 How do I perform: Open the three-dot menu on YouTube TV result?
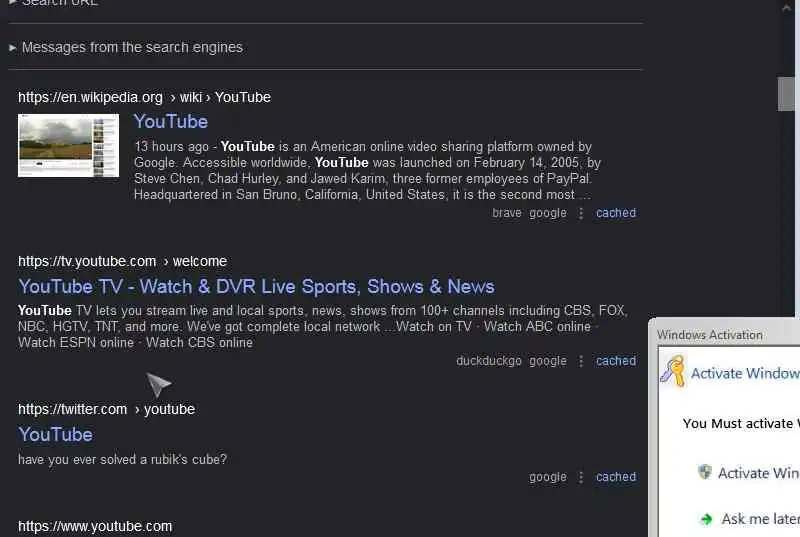coord(581,361)
